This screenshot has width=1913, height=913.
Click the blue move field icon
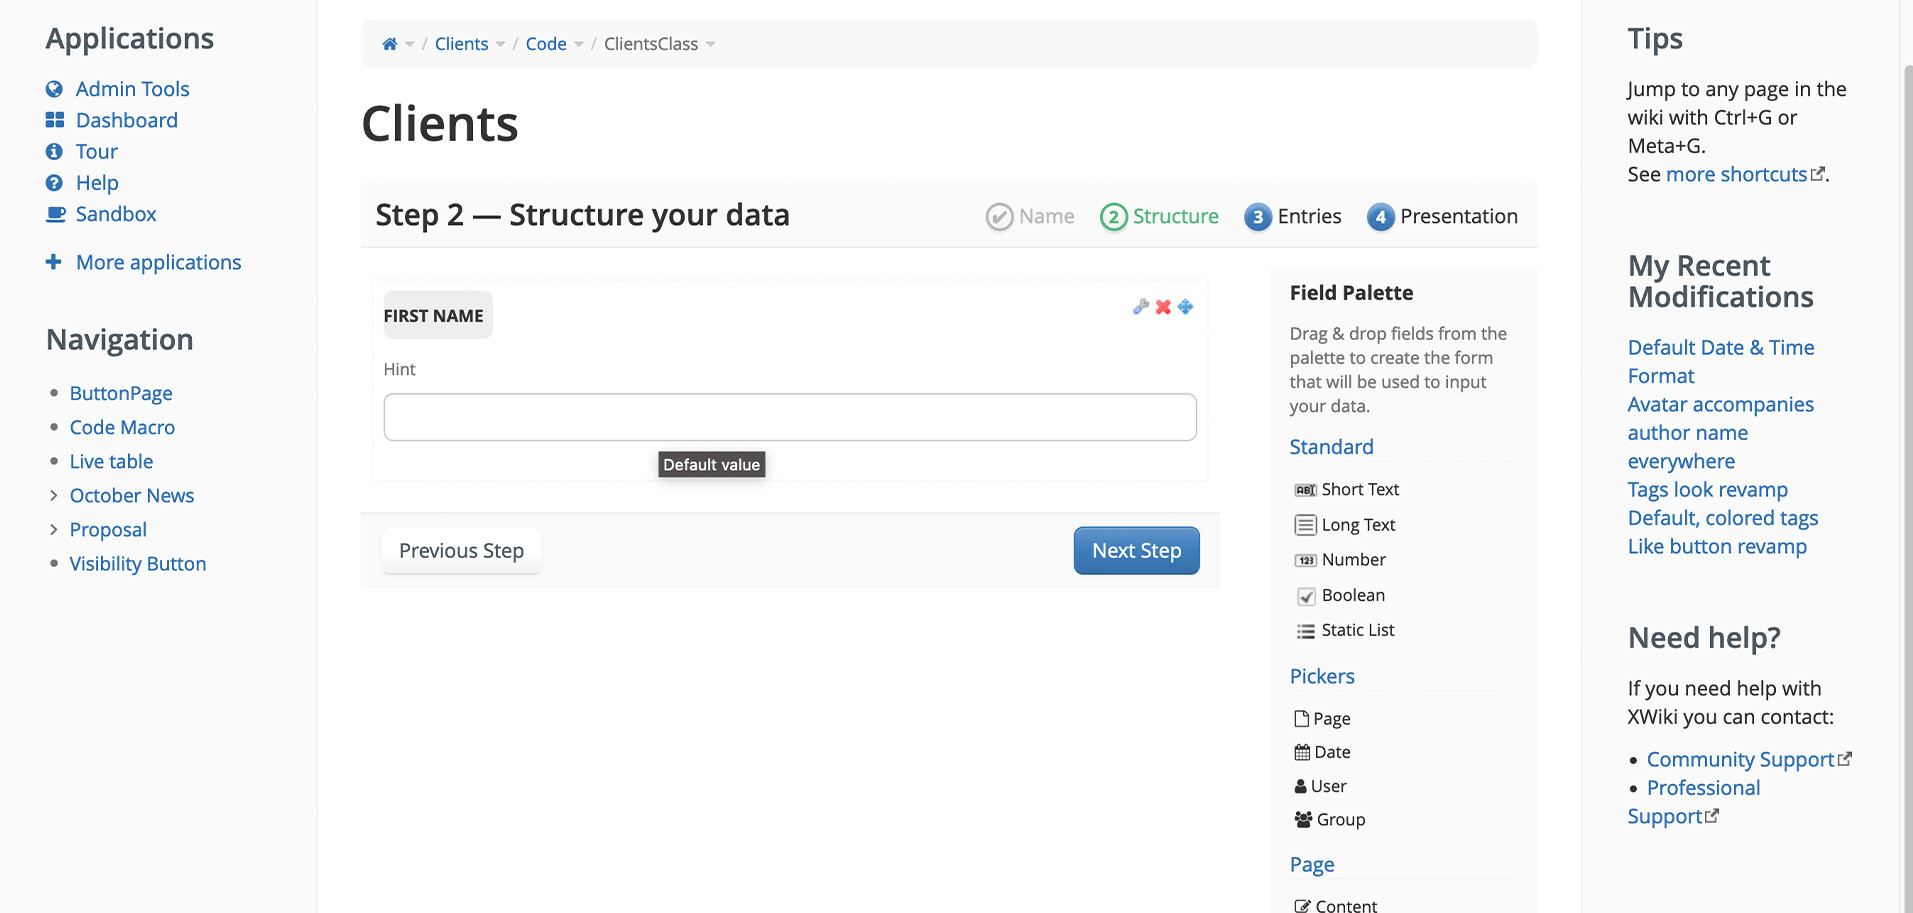point(1185,307)
